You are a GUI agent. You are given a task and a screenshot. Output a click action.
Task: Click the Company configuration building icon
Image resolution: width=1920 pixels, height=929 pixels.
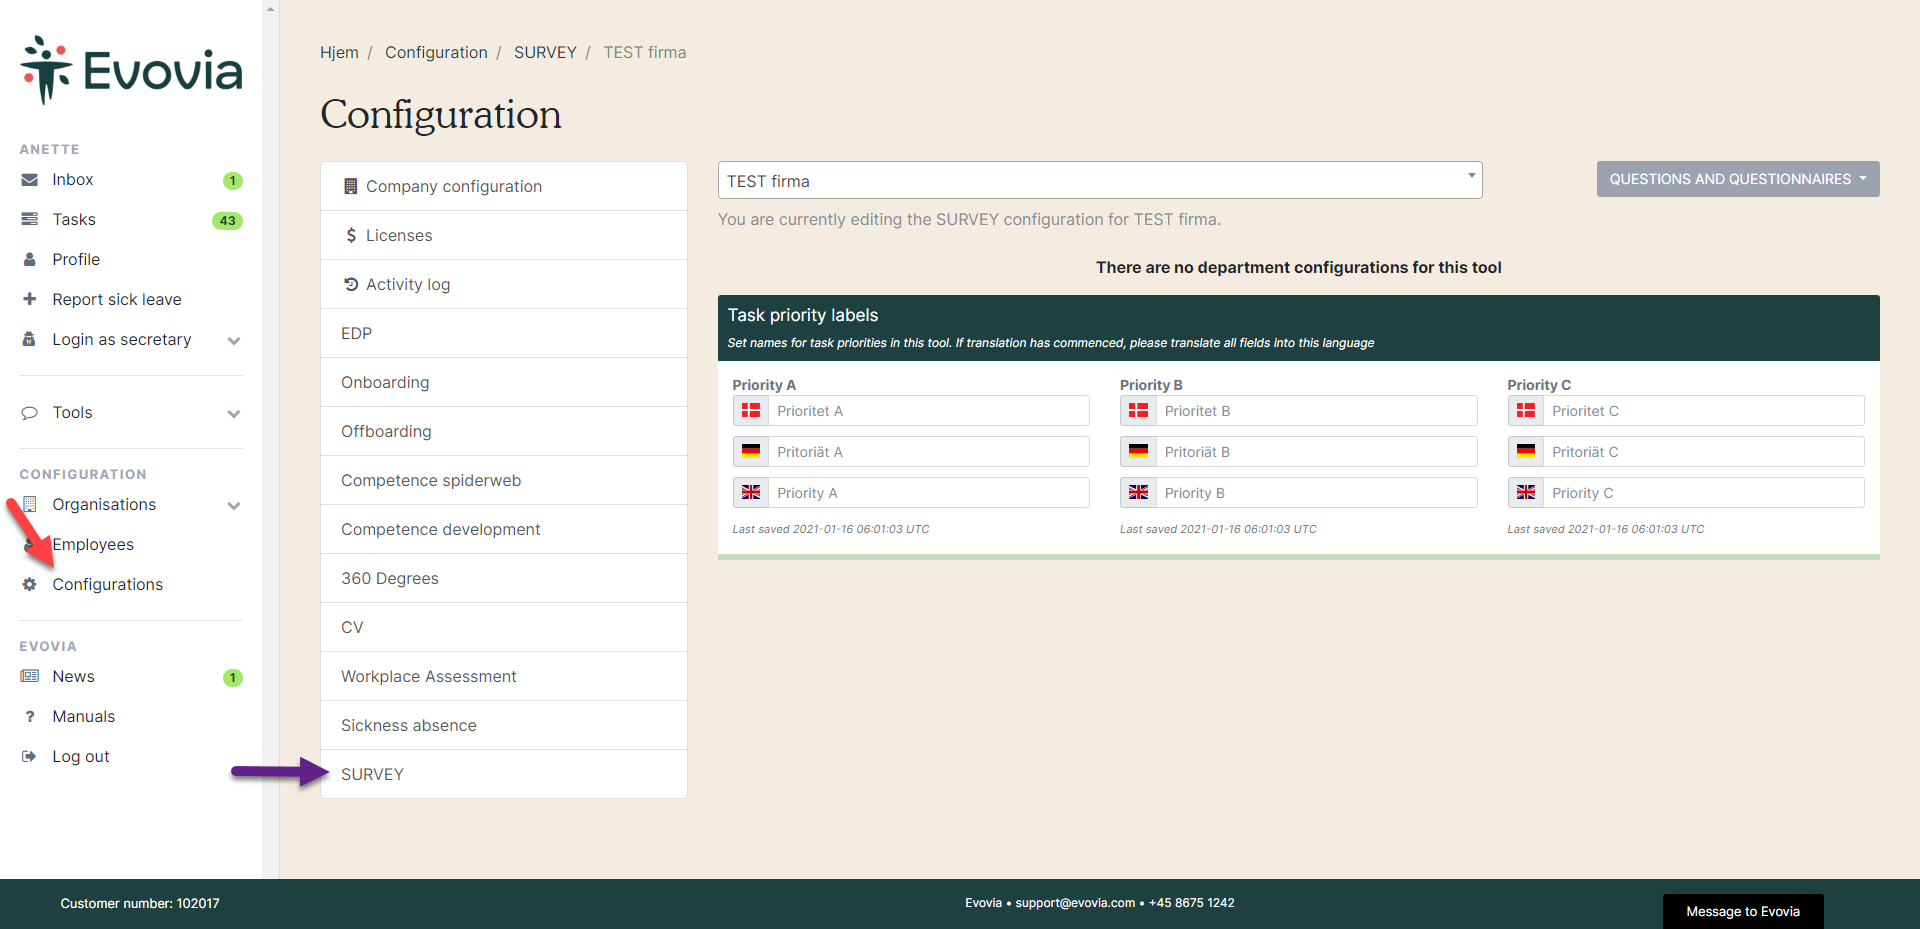(350, 186)
